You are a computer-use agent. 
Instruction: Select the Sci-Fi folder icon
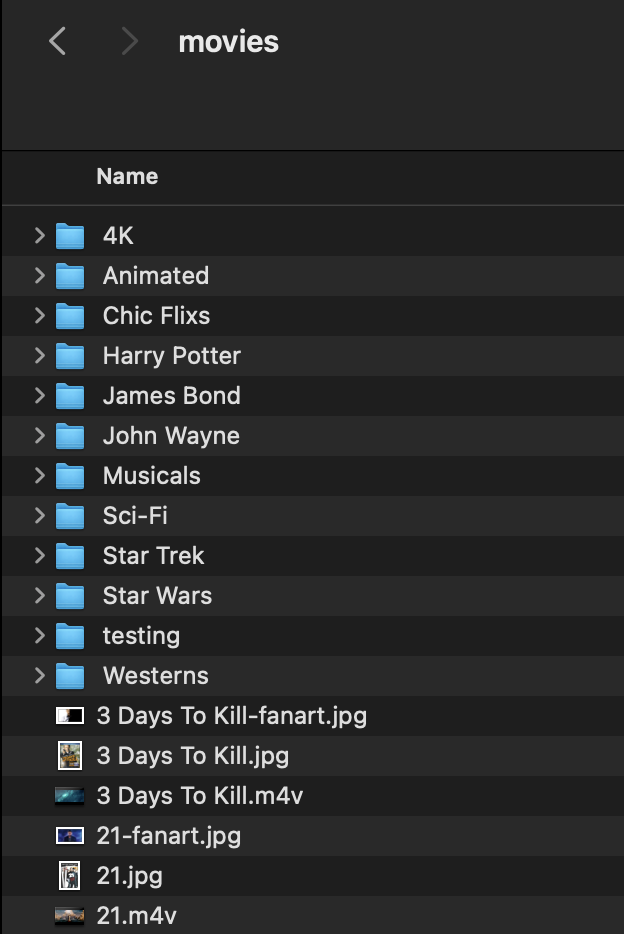coord(70,516)
